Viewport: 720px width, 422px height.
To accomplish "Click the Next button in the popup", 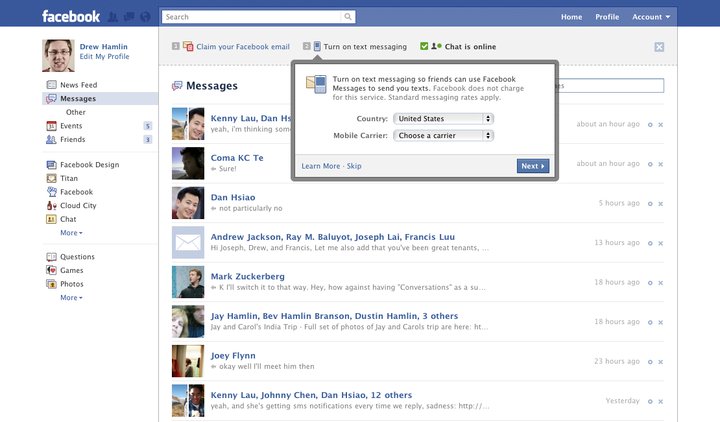I will (x=532, y=166).
